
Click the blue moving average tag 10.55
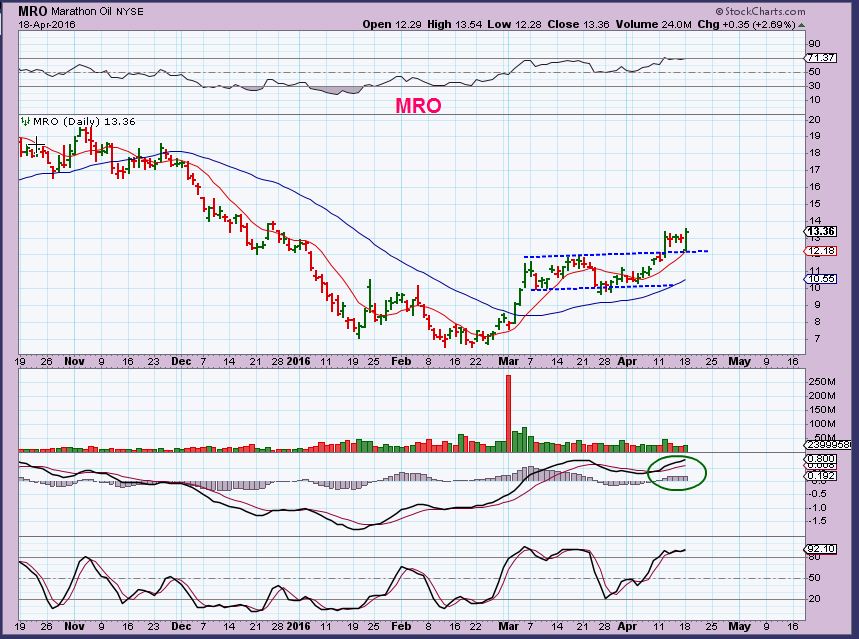point(821,278)
